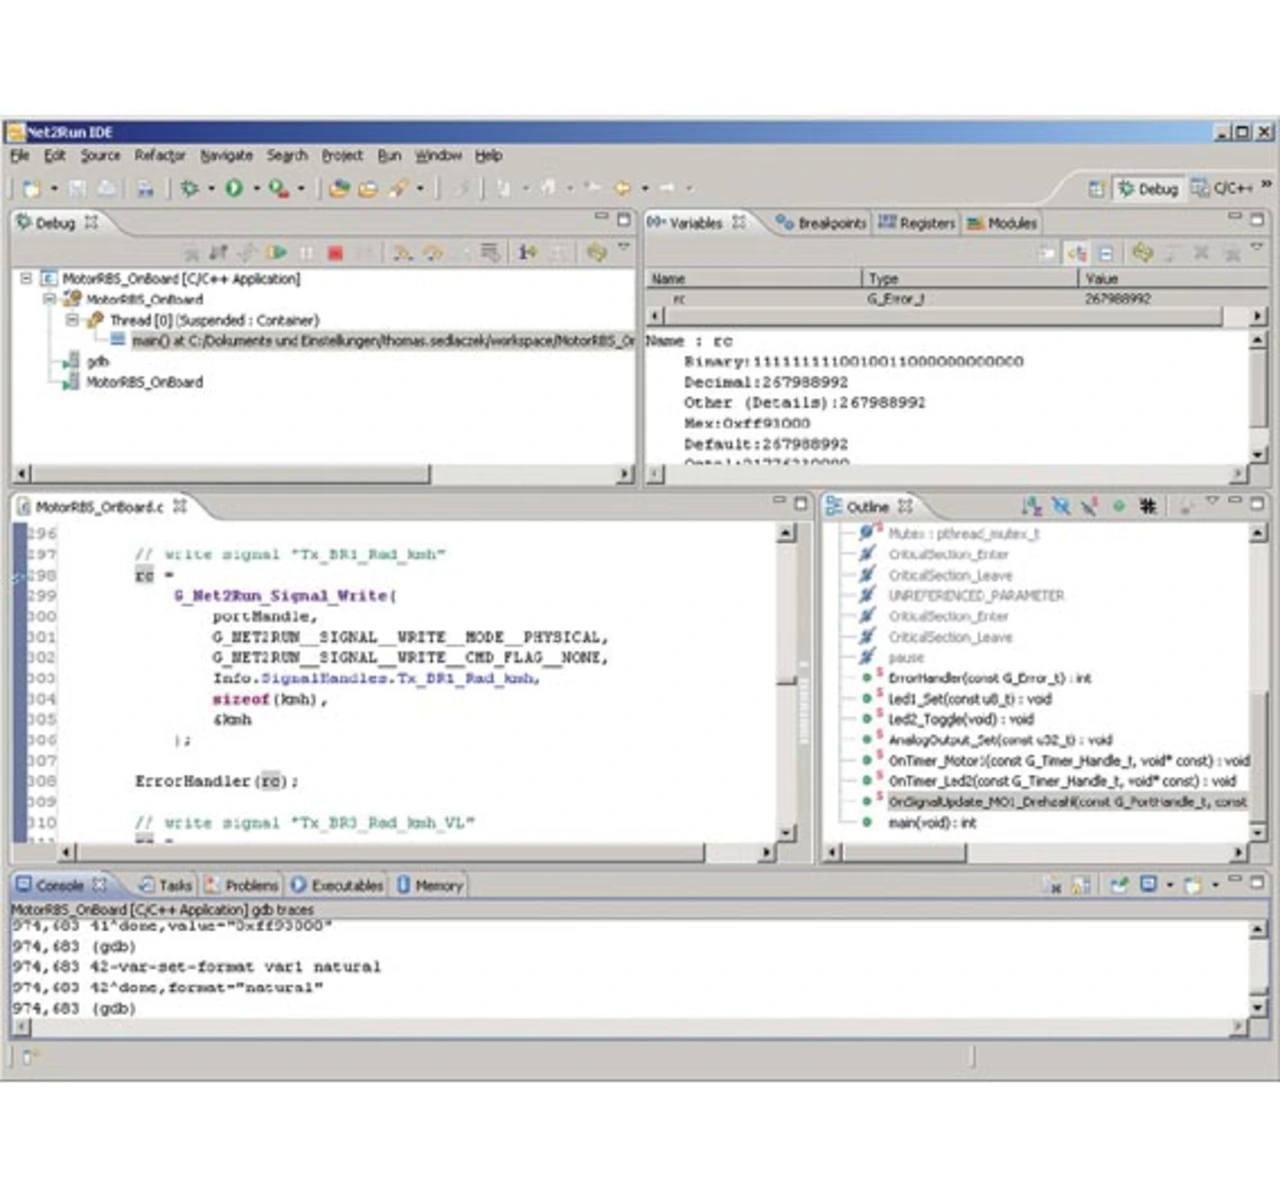
Task: Switch to the C/C++ perspective
Action: [x=1223, y=189]
